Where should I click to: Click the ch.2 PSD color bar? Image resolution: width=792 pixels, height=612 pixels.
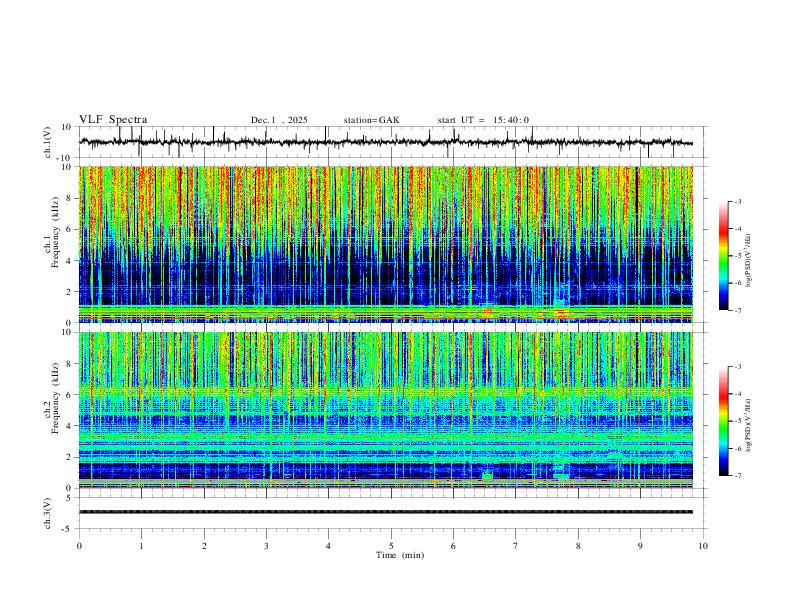pos(723,421)
